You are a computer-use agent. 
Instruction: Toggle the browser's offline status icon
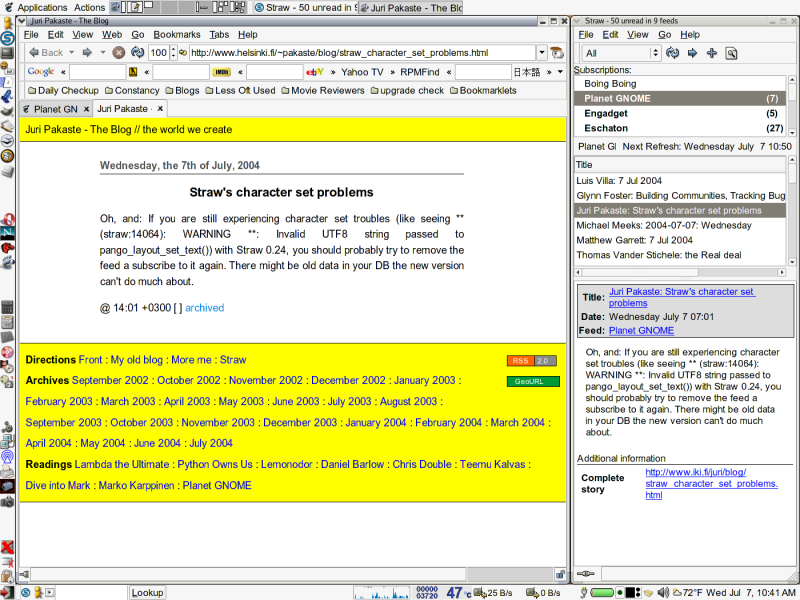(24, 574)
